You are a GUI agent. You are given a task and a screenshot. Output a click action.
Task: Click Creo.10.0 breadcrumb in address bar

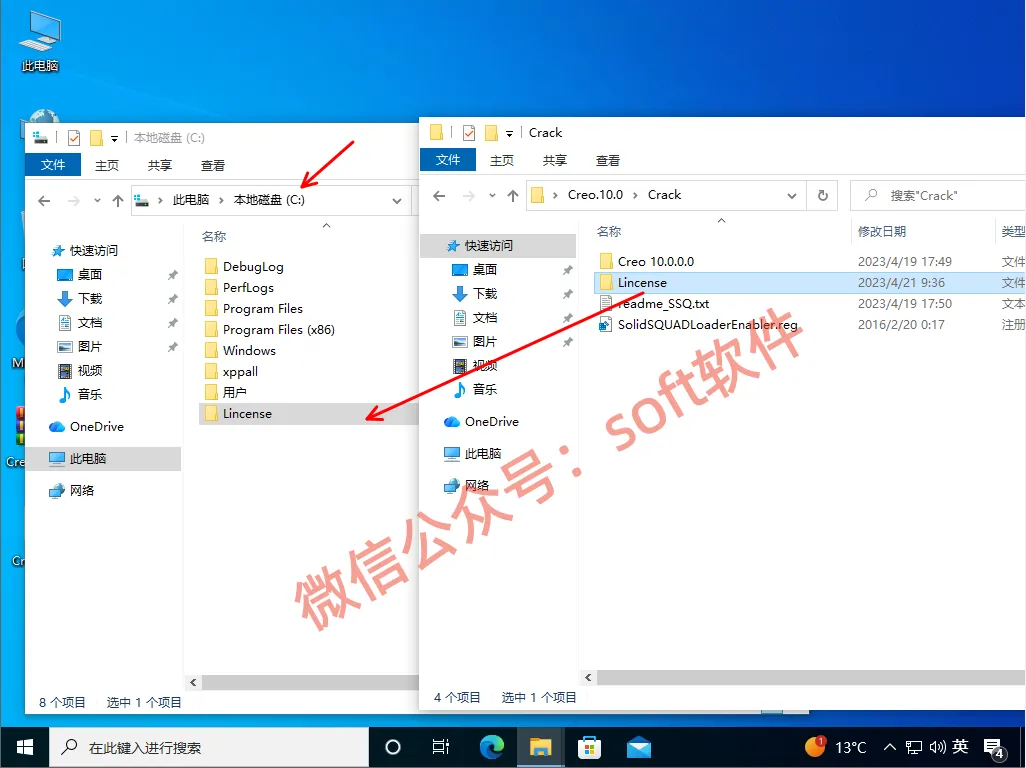595,195
